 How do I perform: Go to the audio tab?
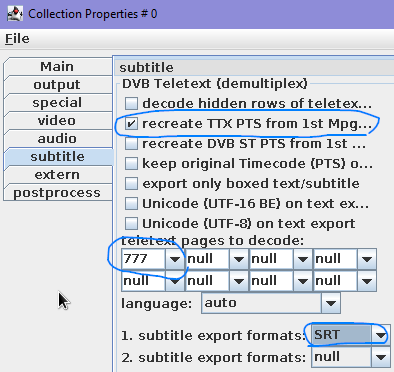pyautogui.click(x=57, y=139)
